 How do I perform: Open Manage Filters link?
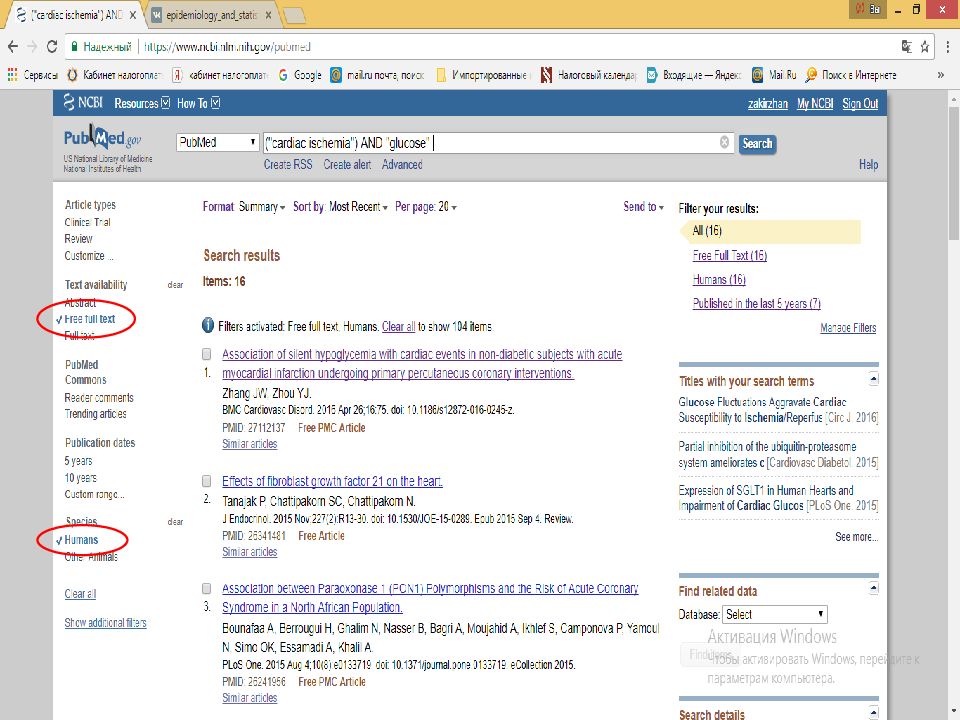click(848, 328)
